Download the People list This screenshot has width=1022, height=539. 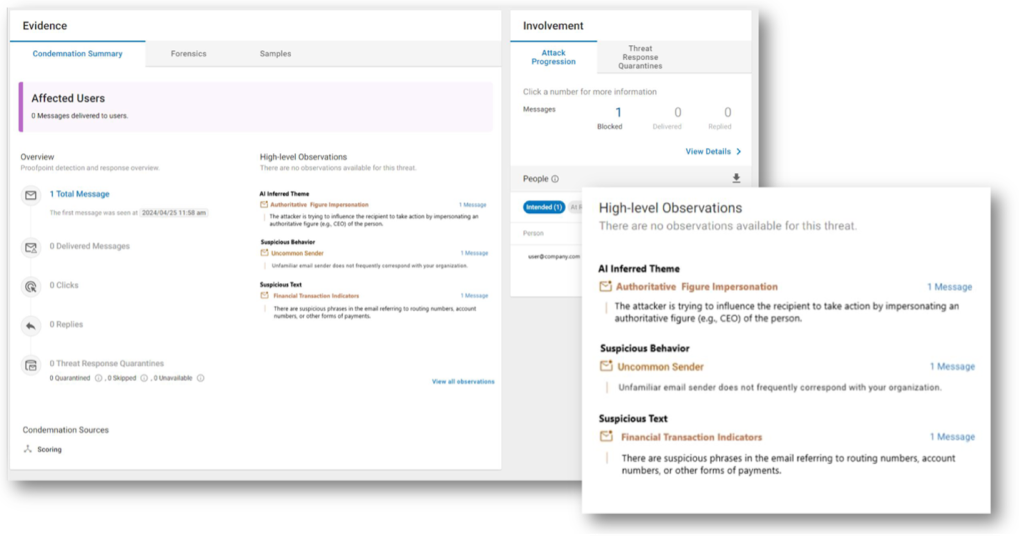click(x=736, y=179)
